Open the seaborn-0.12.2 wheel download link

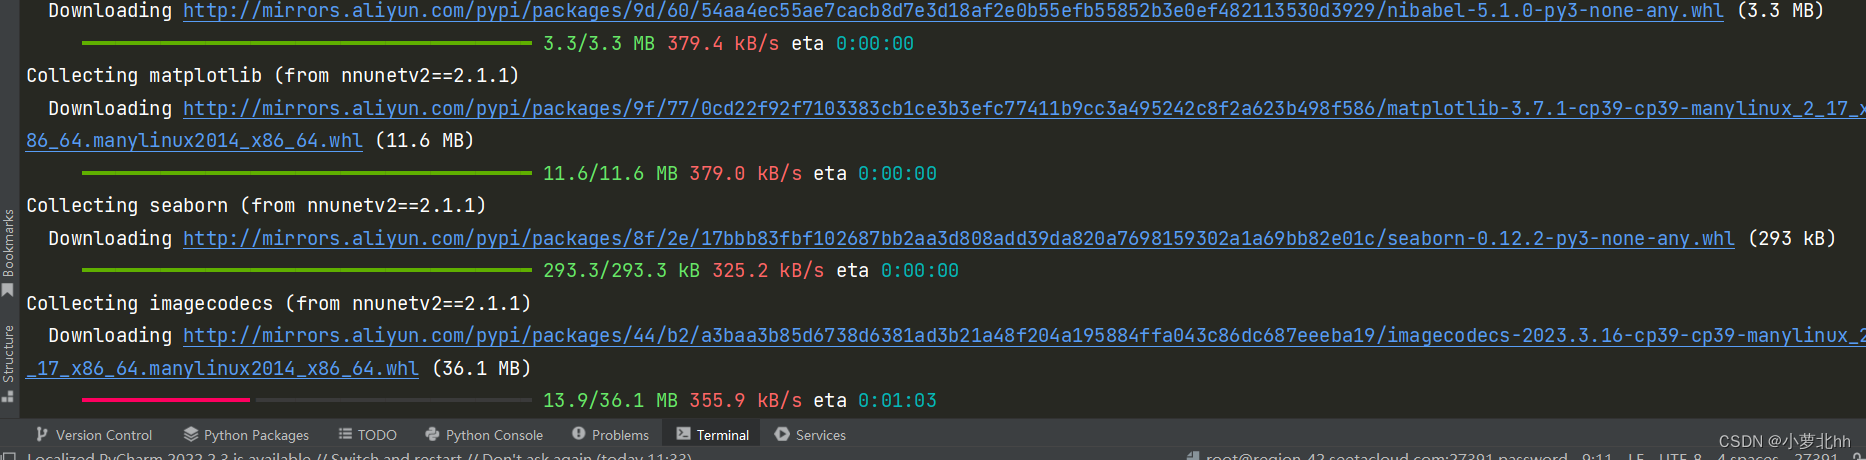point(958,239)
